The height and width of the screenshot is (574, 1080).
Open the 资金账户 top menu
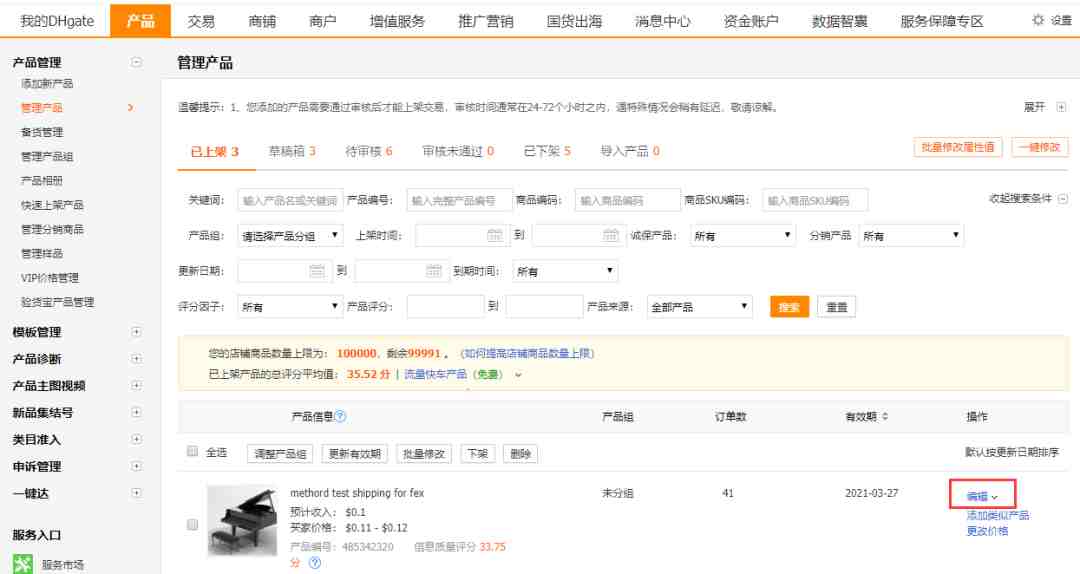751,21
